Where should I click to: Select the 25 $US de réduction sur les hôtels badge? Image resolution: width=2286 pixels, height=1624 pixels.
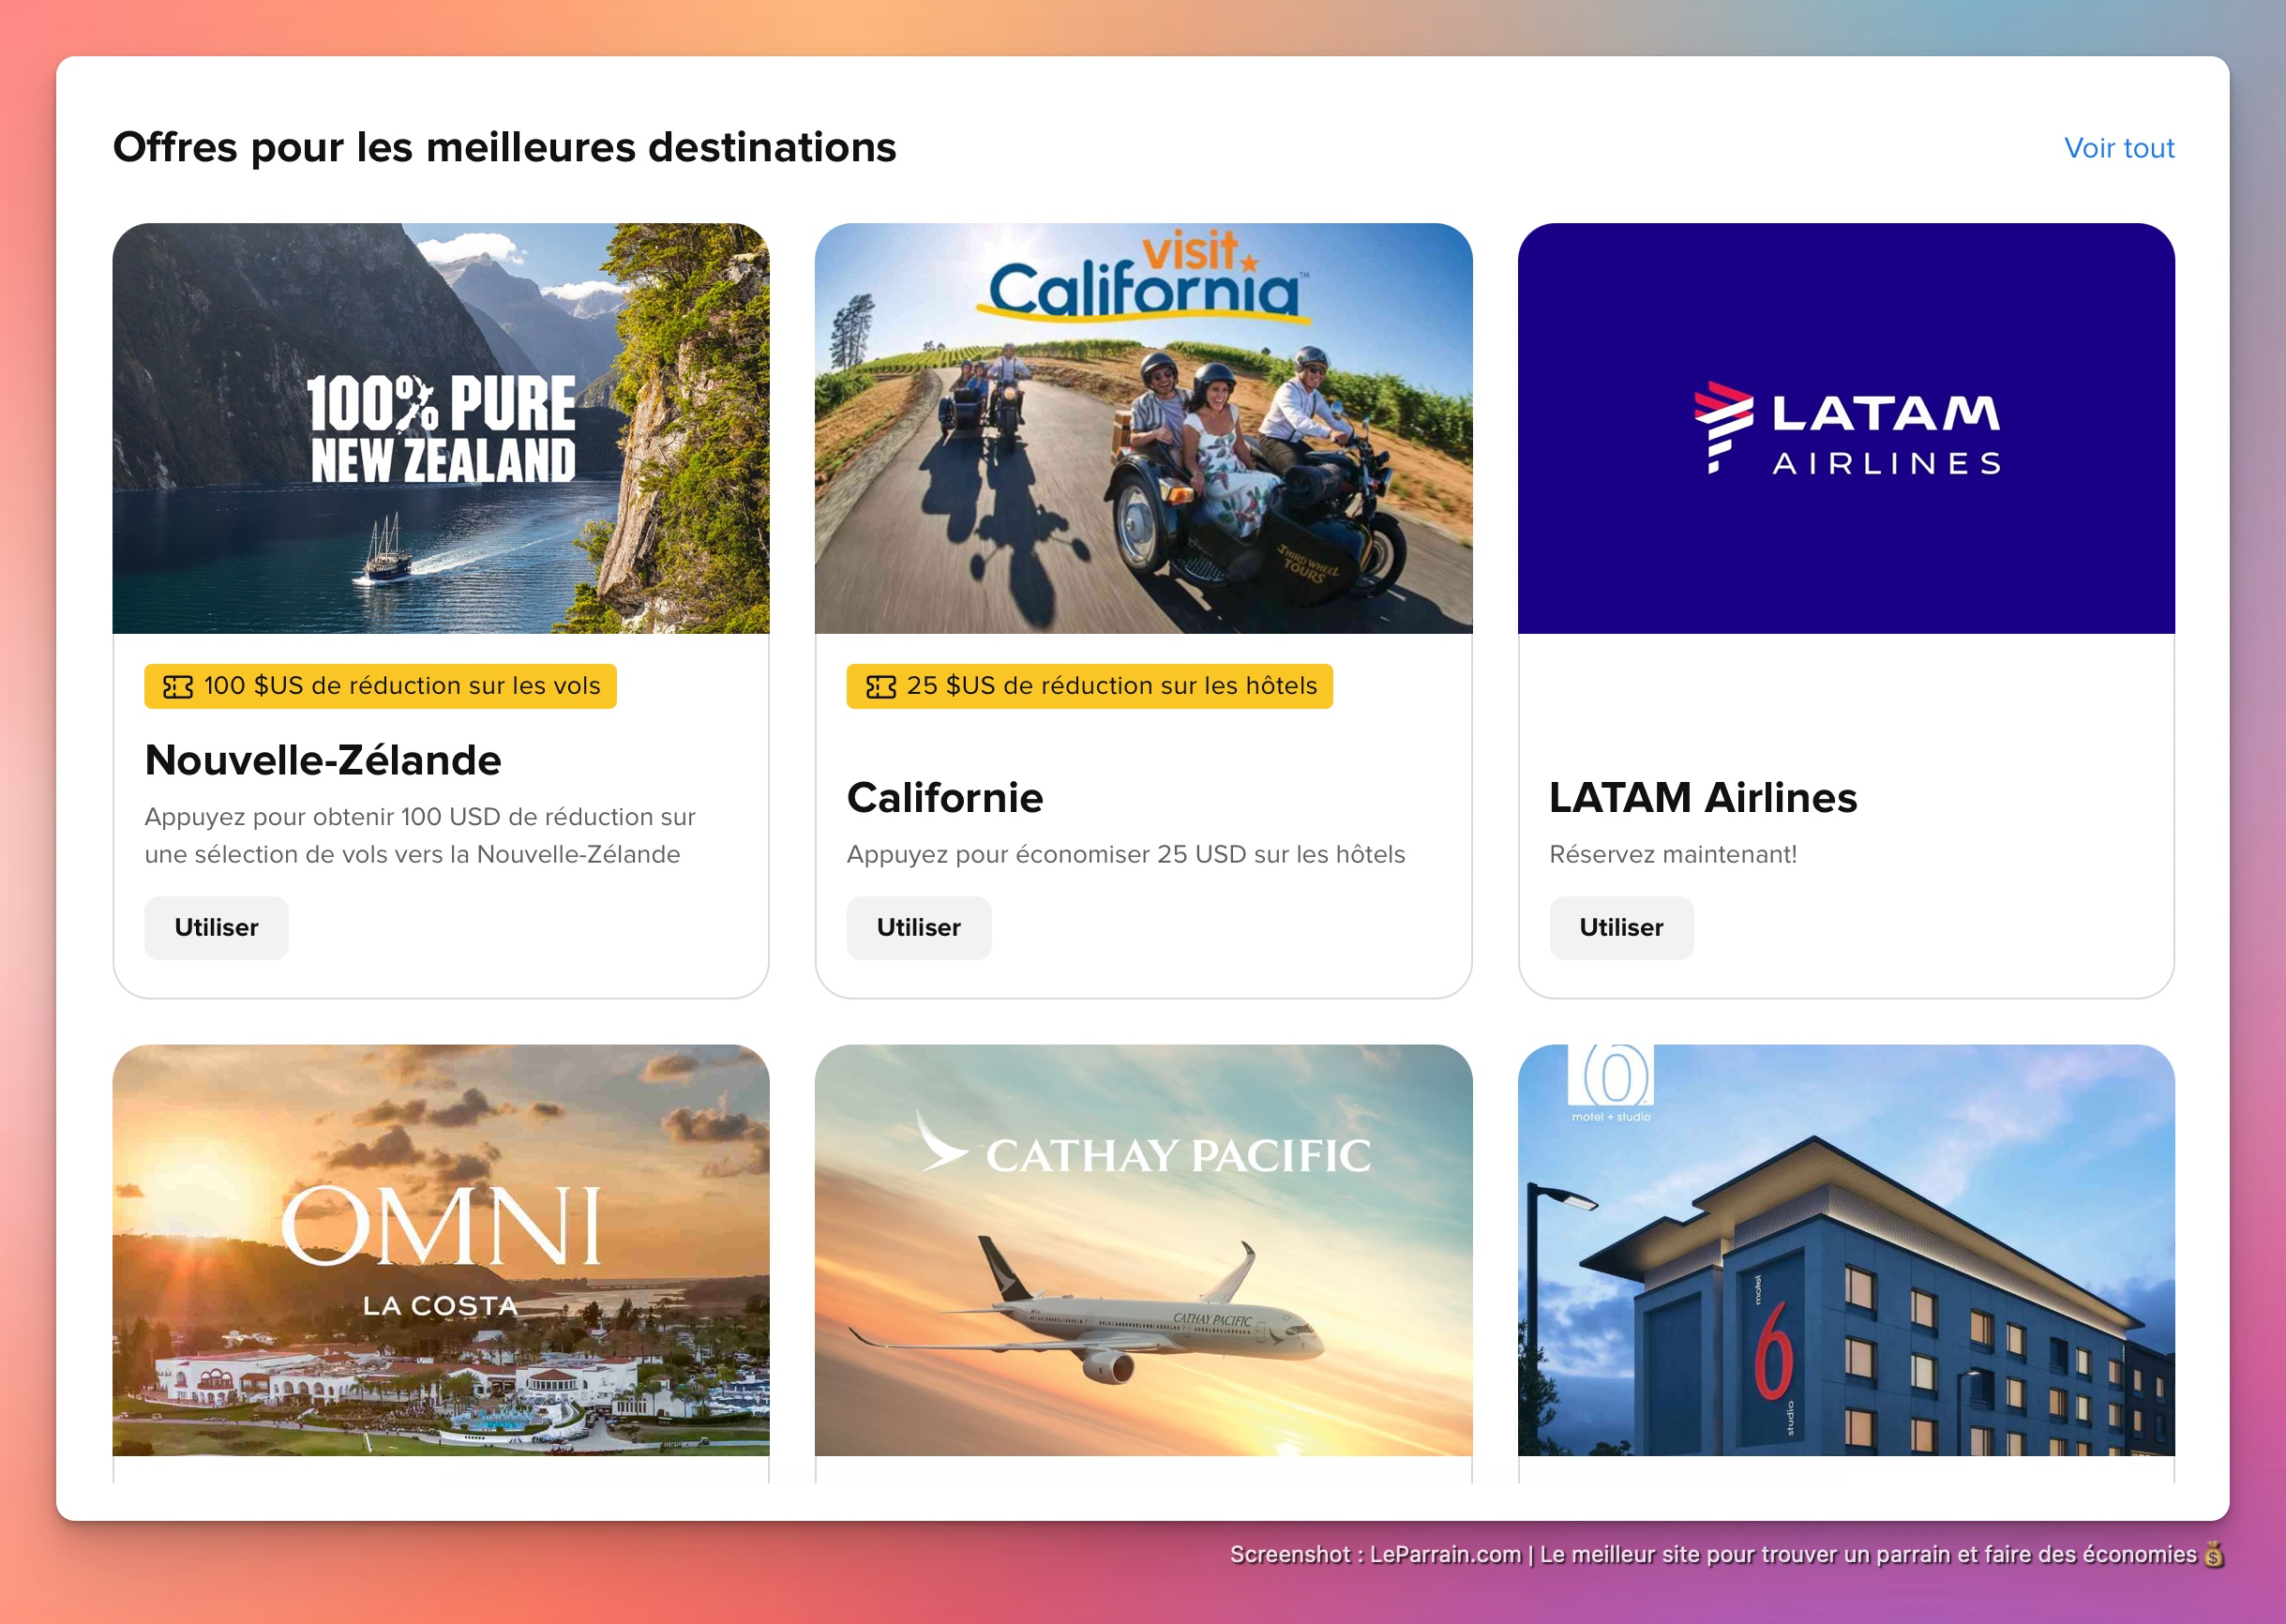point(1089,687)
